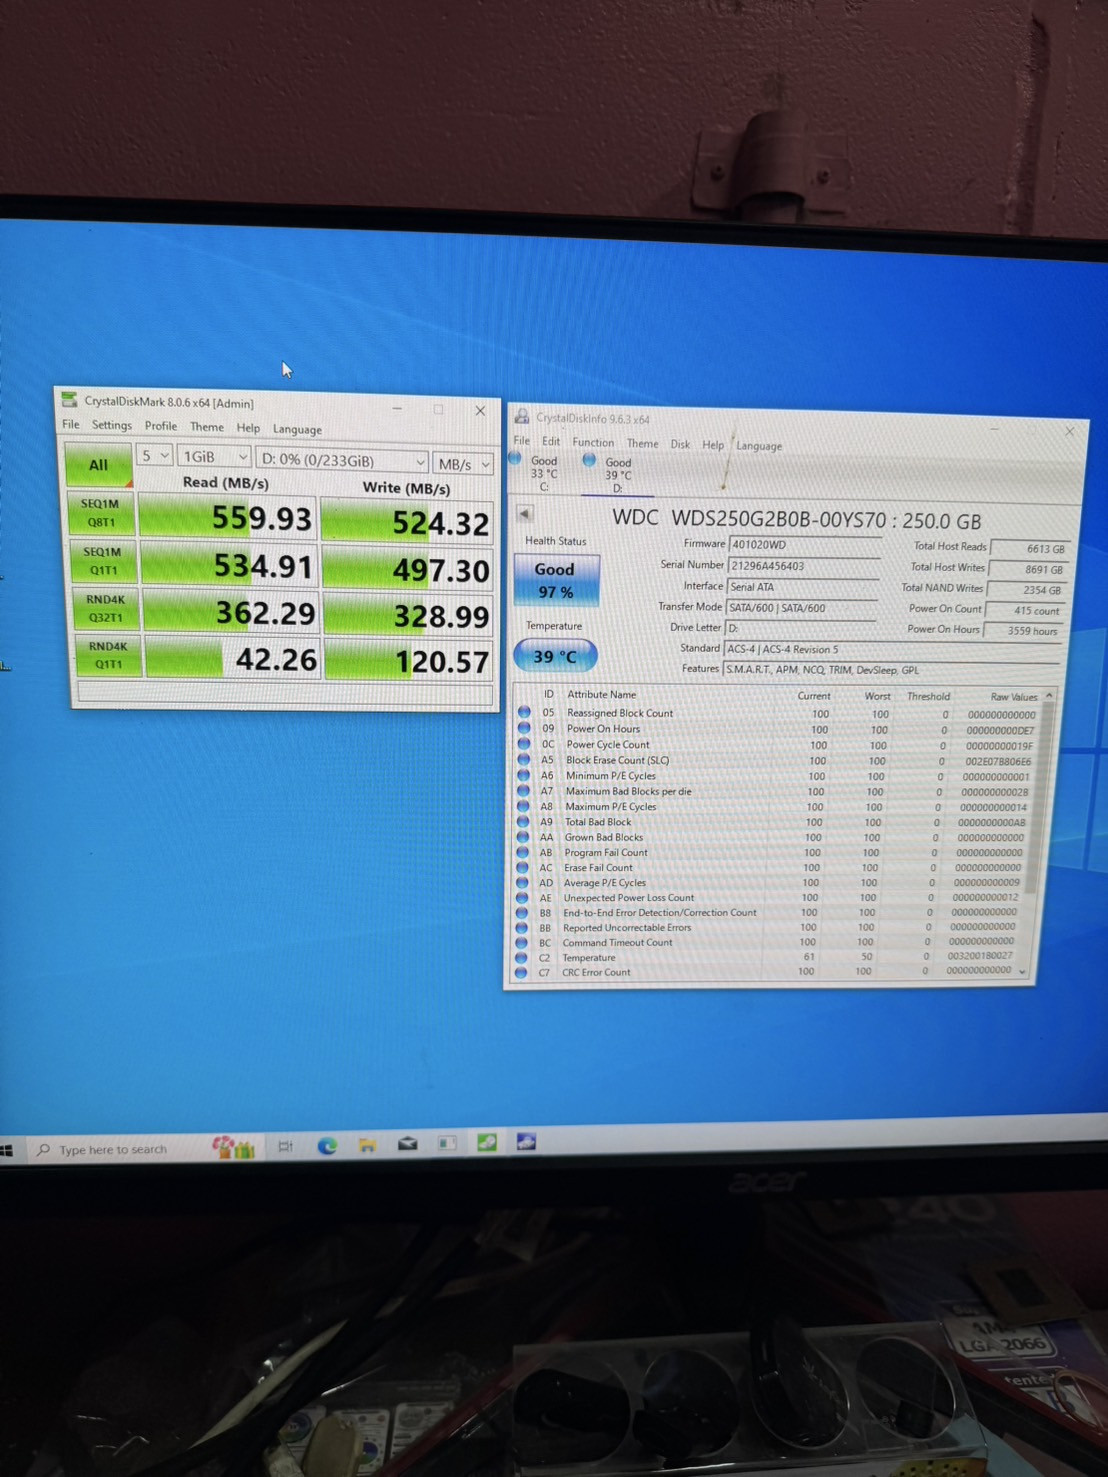The image size is (1108, 1477).
Task: Click status icon for Average P/E Cycles
Action: 521,882
